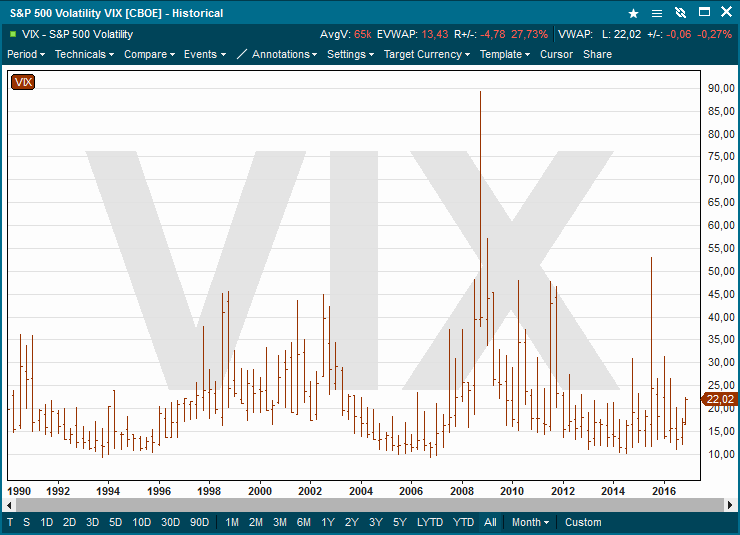Image resolution: width=740 pixels, height=535 pixels.
Task: Click the scroll right arrow
Action: 730,505
